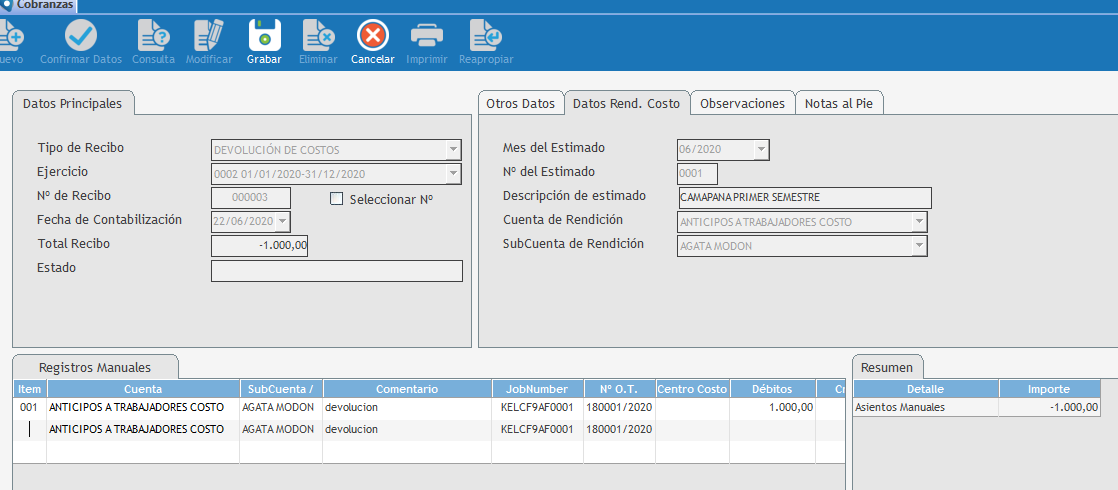Click the Total Recibo amount field
Screen dimensions: 1118x490
(x=260, y=245)
